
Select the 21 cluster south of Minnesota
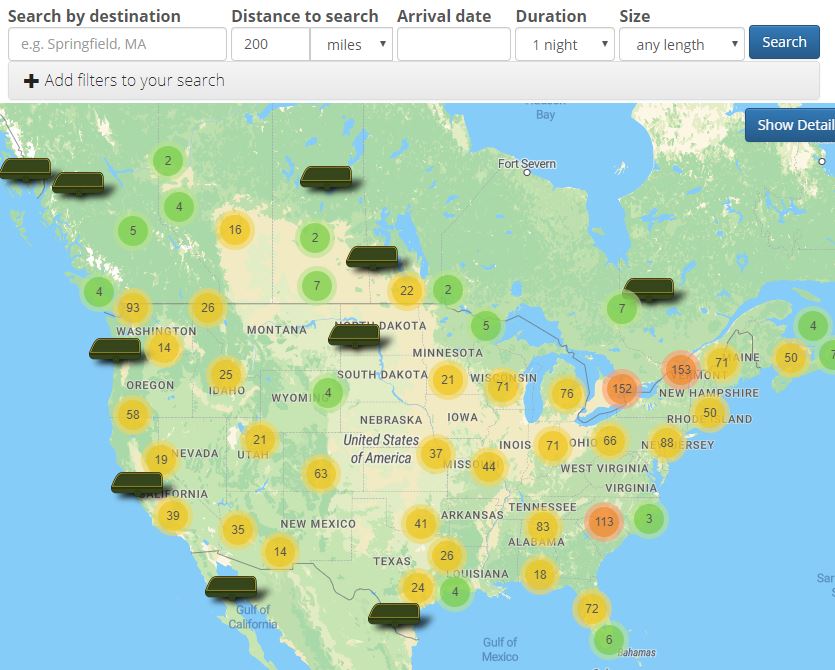coord(447,380)
